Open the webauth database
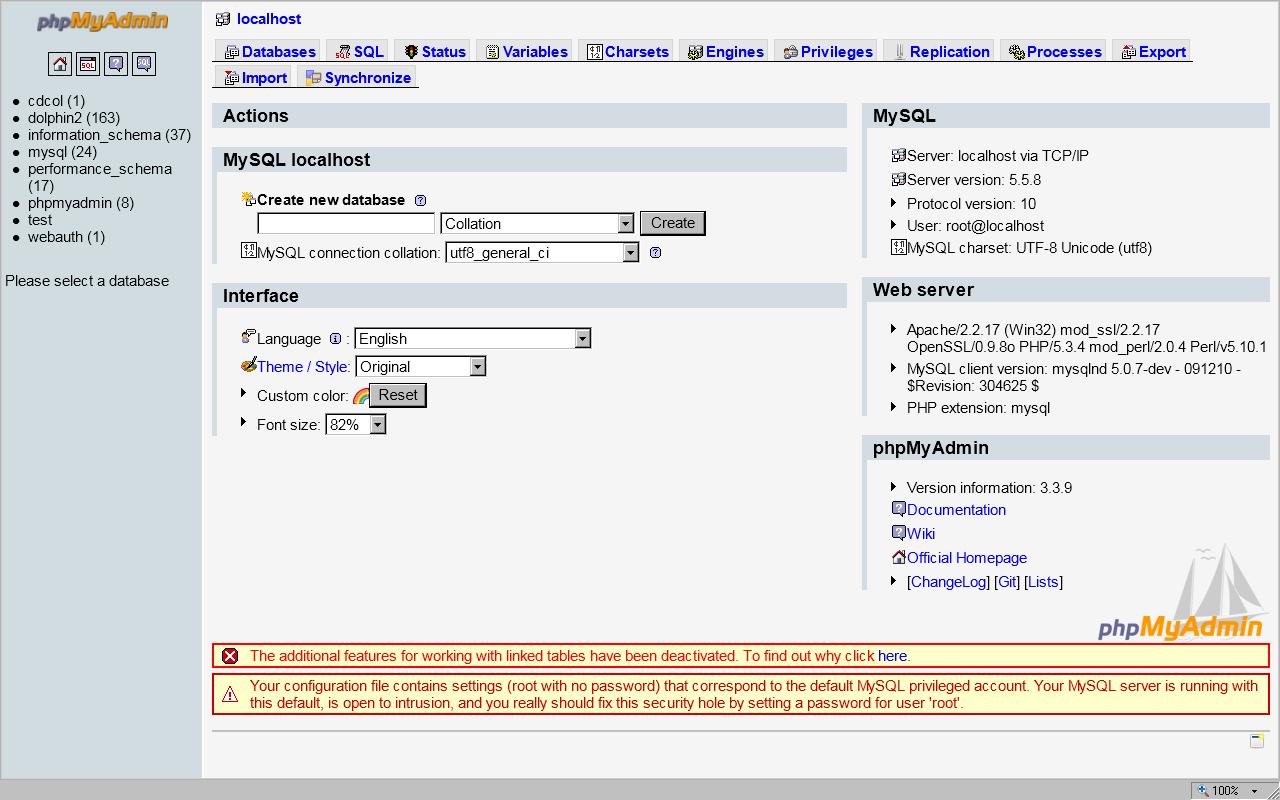Screen dimensions: 1280x800 (66, 237)
